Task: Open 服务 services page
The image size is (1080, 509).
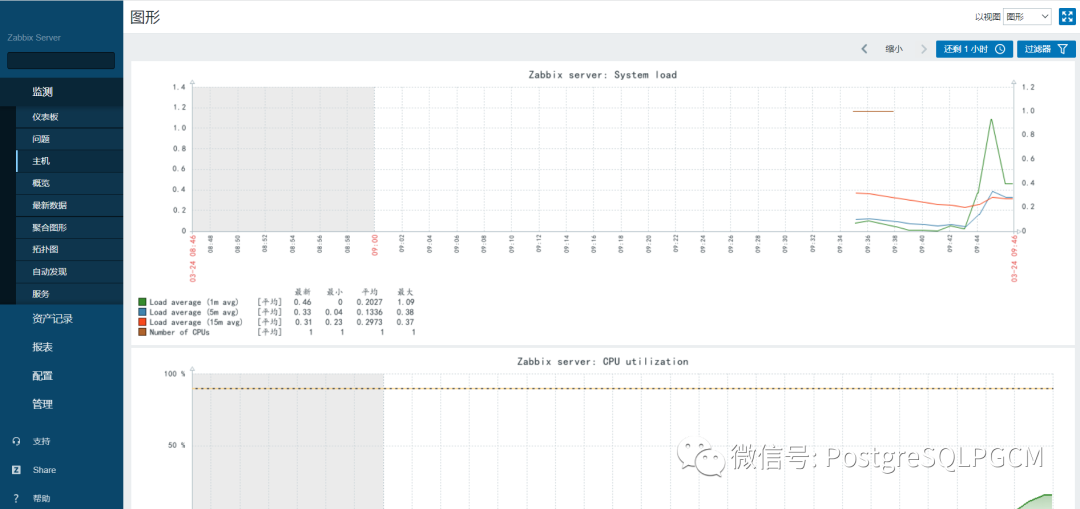Action: pos(69,293)
